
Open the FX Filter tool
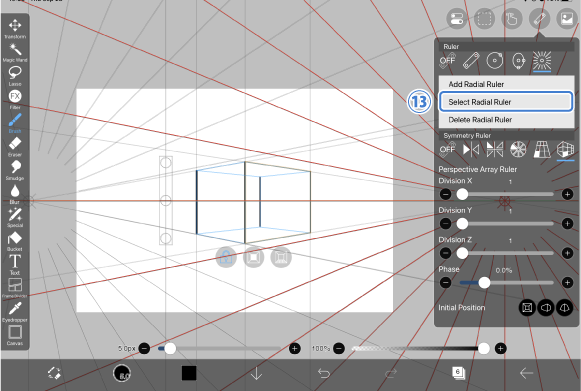point(15,99)
